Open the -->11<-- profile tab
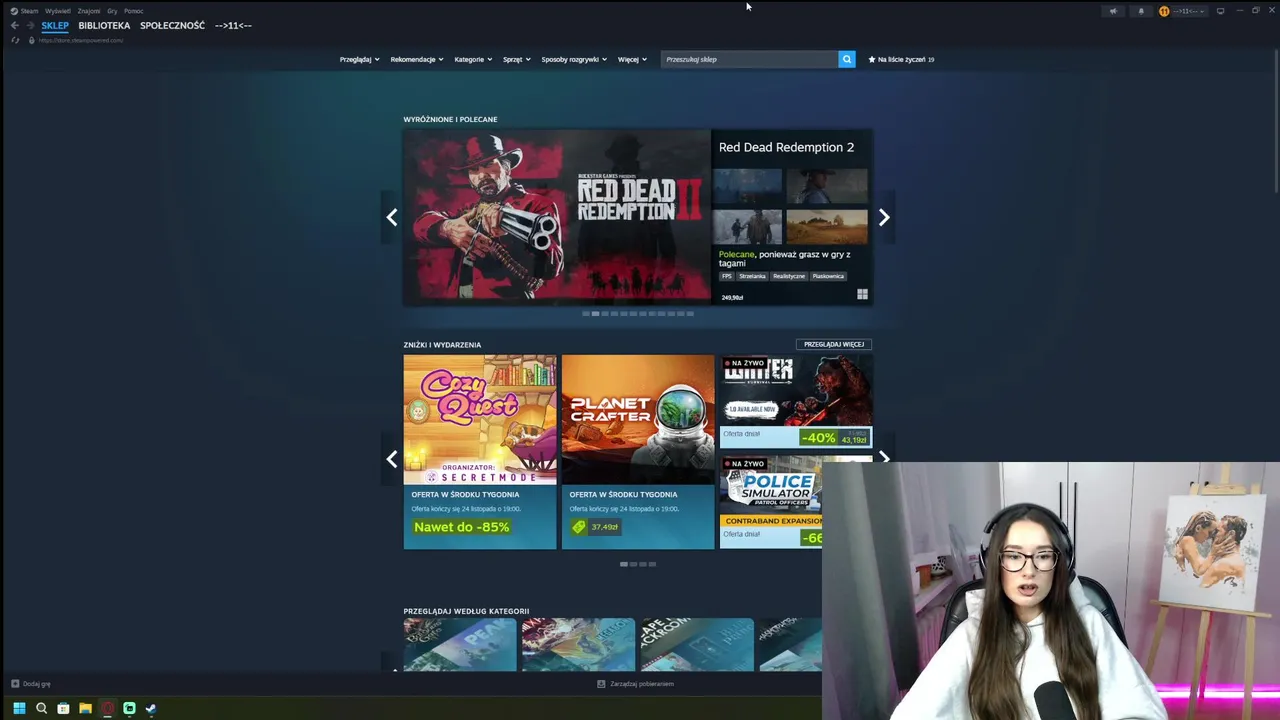Image resolution: width=1280 pixels, height=720 pixels. click(x=233, y=25)
